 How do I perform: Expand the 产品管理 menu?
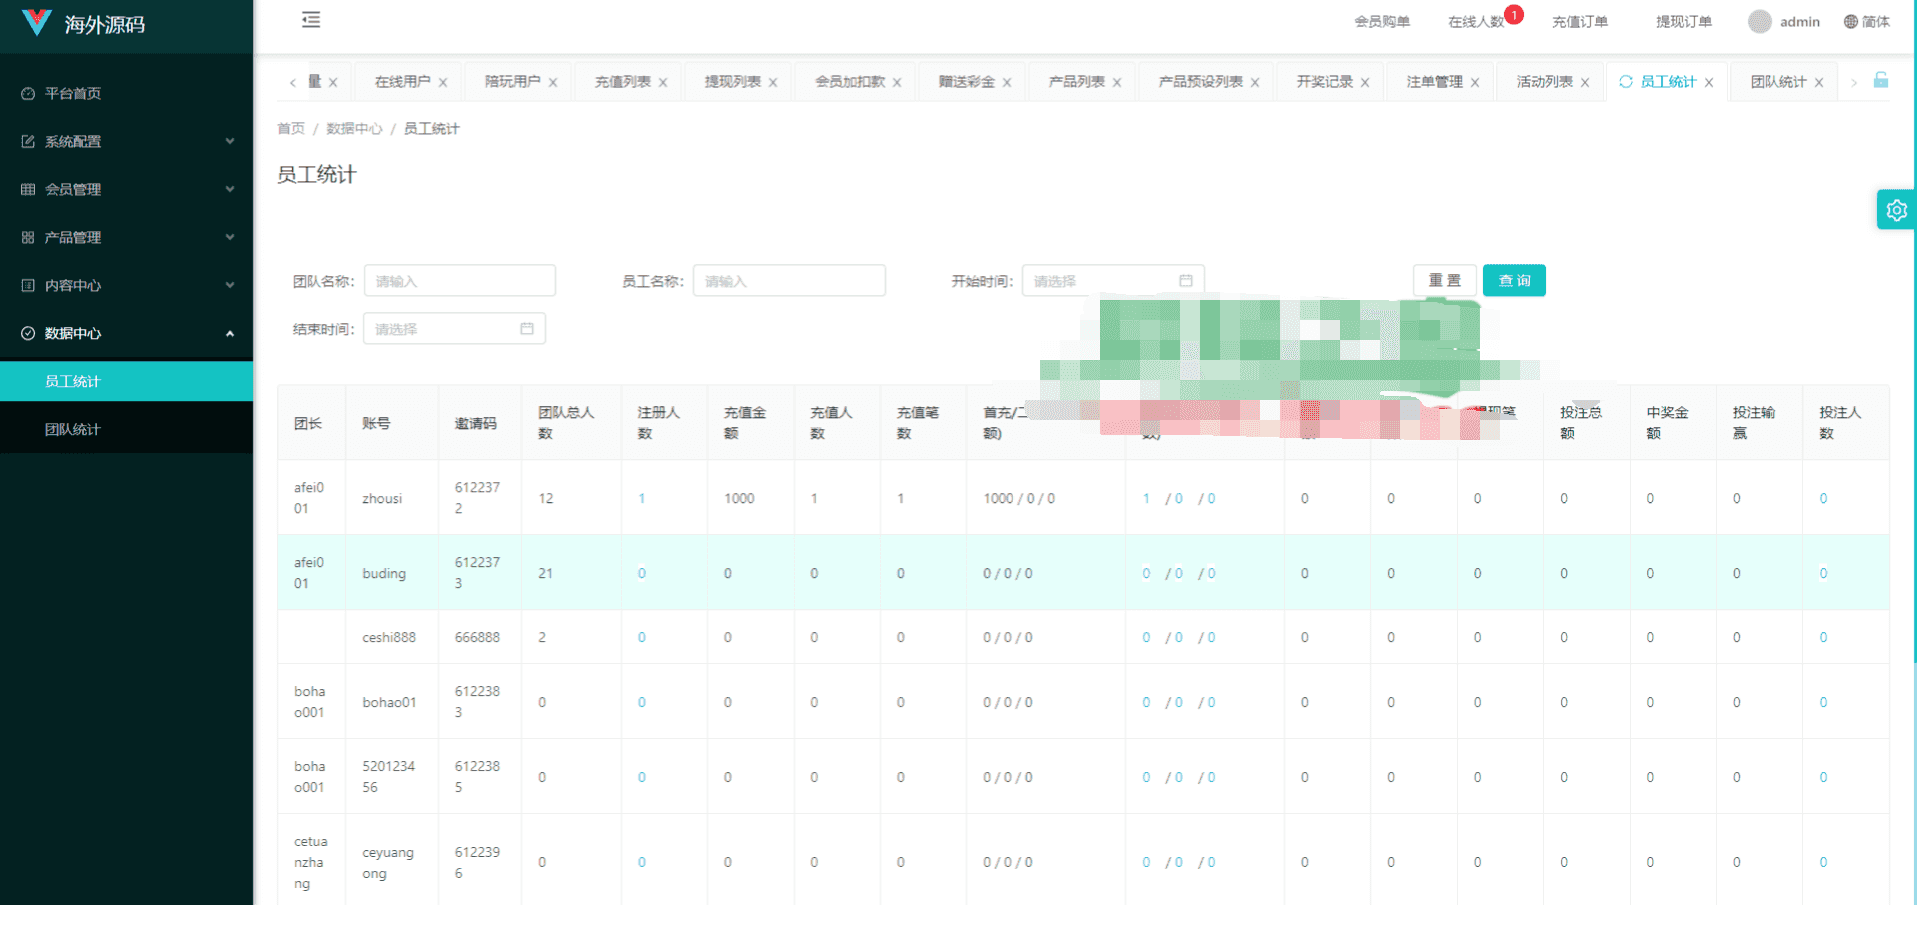tap(127, 238)
